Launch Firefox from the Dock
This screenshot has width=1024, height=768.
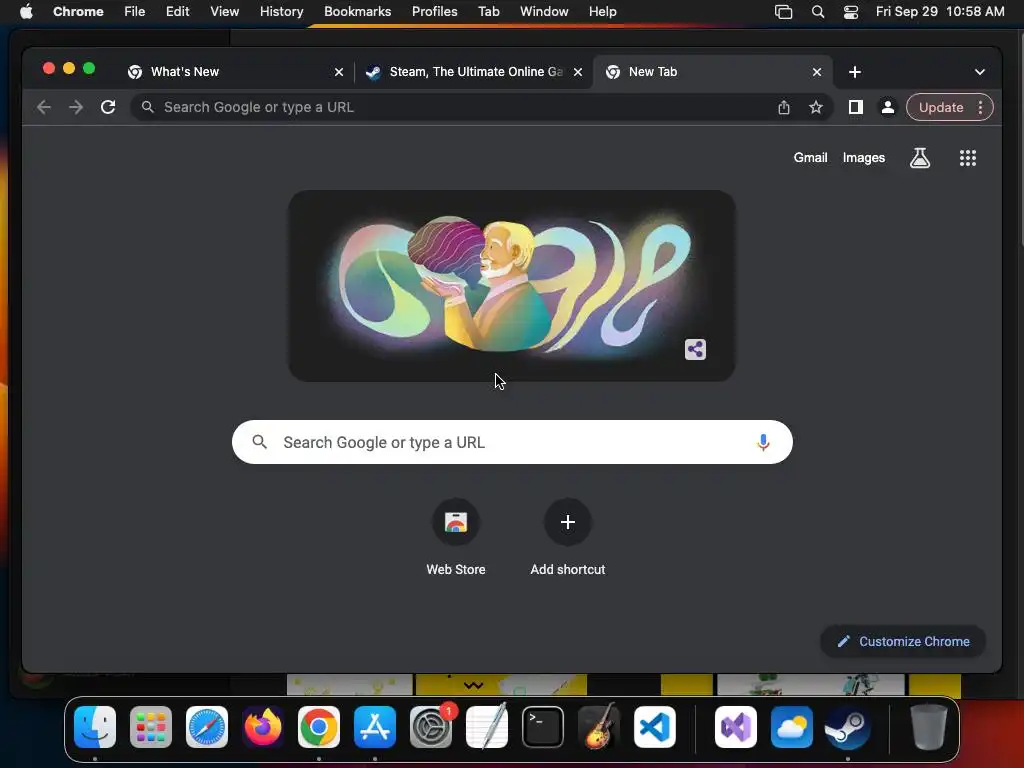tap(263, 727)
